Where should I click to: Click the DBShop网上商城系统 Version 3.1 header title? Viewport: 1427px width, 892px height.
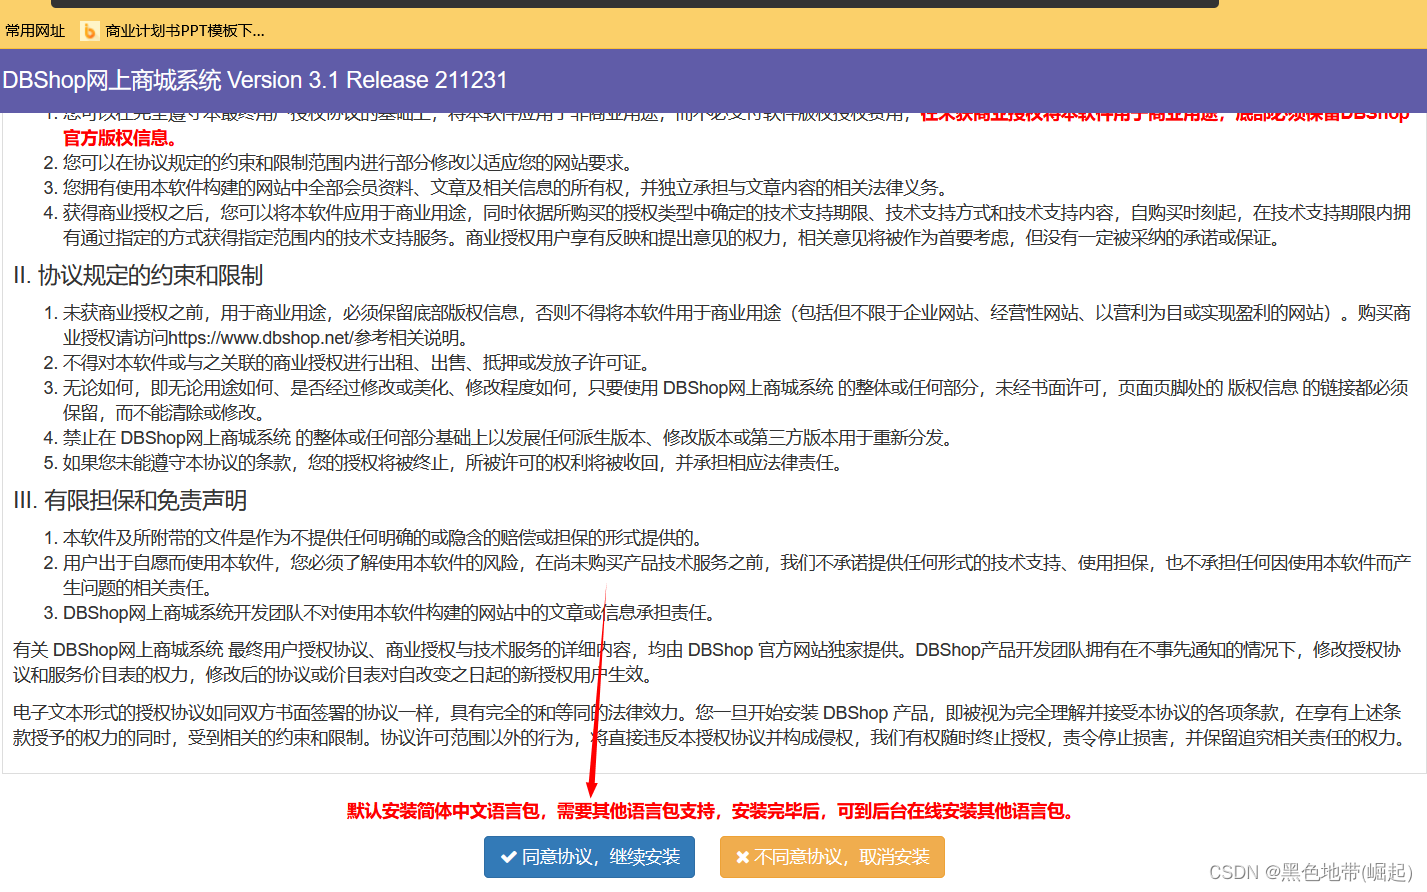pos(255,80)
